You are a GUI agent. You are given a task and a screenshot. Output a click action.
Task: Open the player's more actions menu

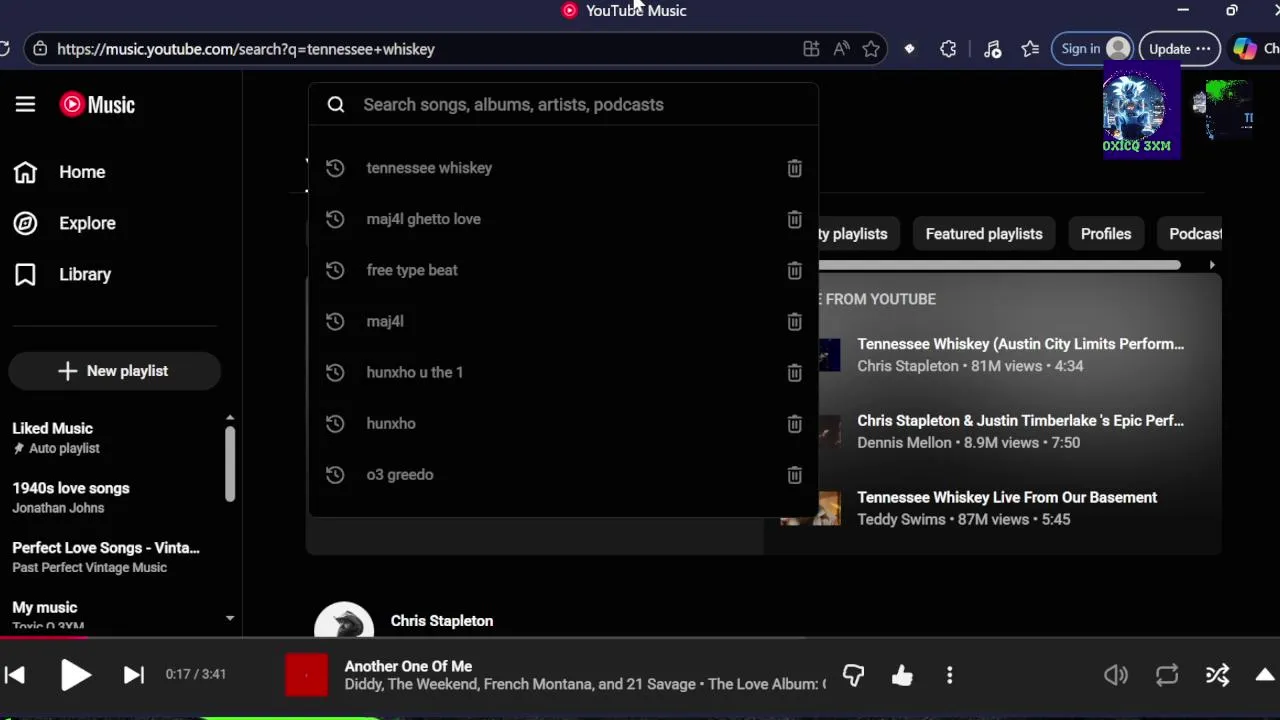click(x=949, y=676)
